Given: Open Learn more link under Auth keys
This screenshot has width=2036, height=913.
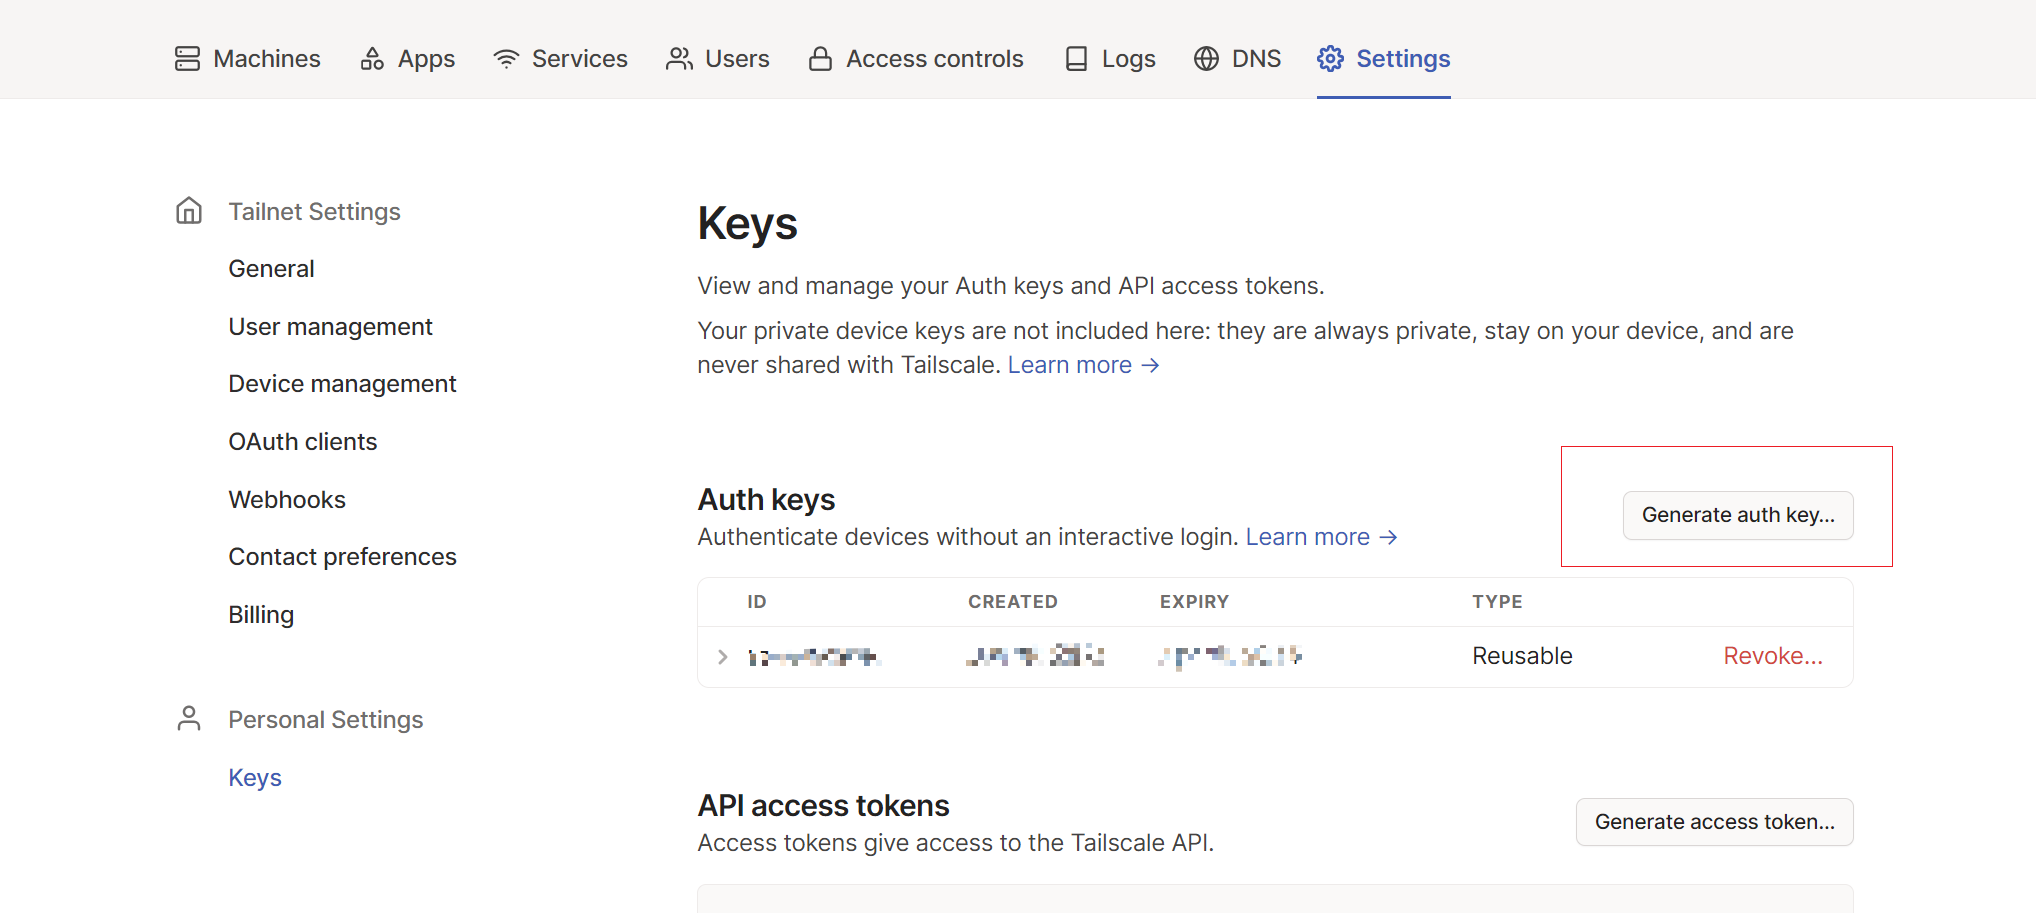Looking at the screenshot, I should pyautogui.click(x=1320, y=537).
